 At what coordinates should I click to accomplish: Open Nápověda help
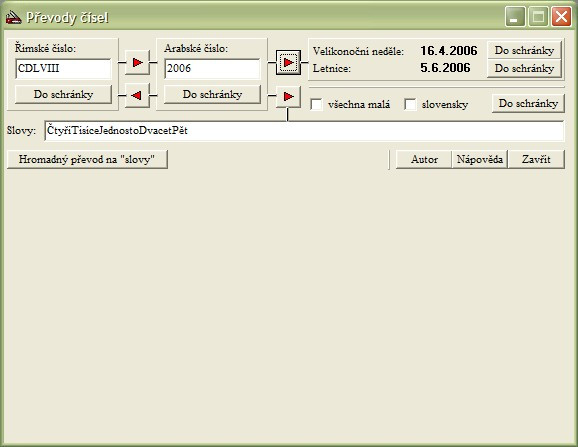coord(480,160)
